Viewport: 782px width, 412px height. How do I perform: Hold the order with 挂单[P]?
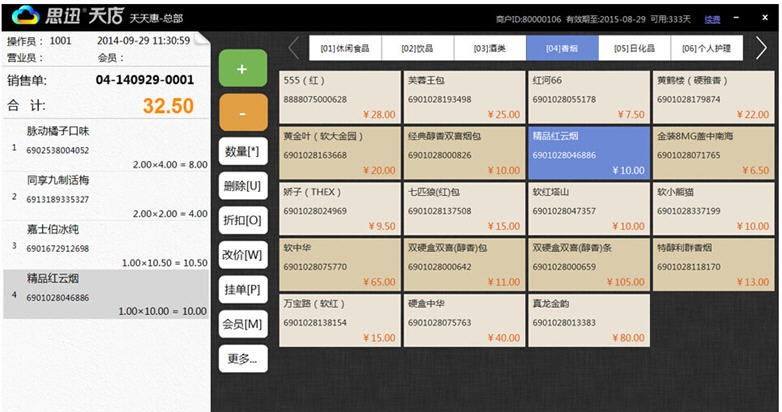243,289
